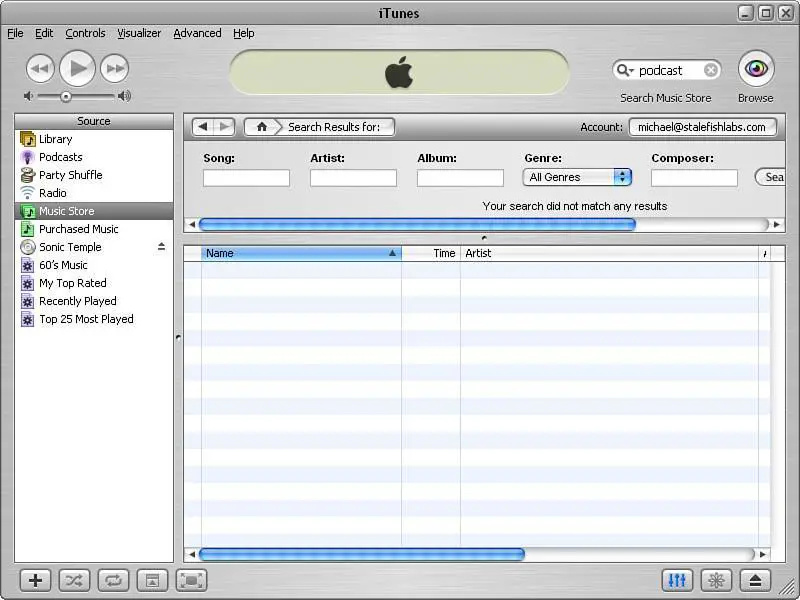Click the Song search field
Viewport: 800px width, 600px height.
point(246,178)
